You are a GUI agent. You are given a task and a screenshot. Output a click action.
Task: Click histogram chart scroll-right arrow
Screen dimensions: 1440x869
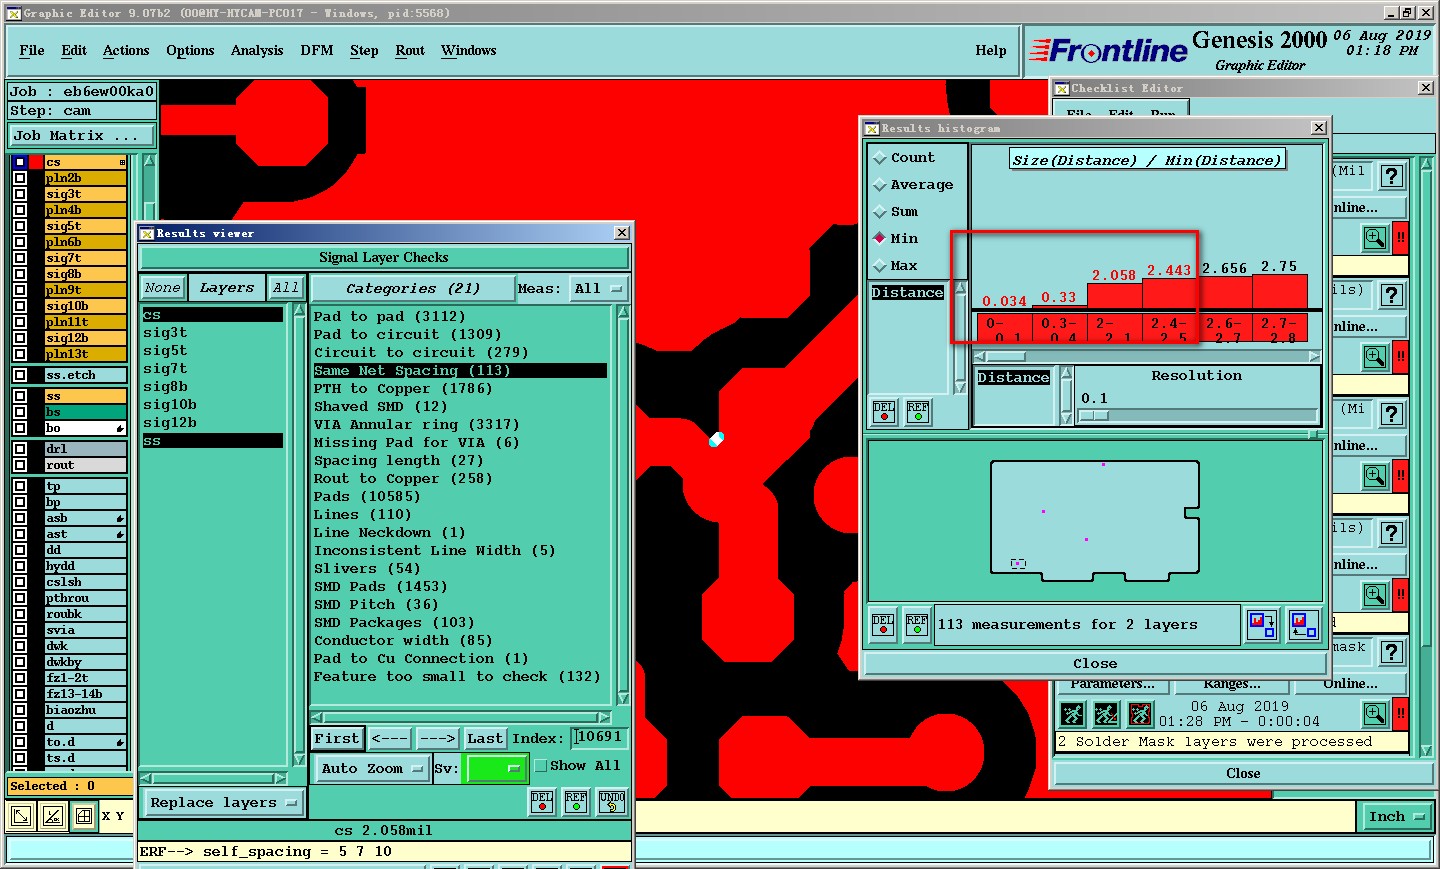pos(1314,356)
